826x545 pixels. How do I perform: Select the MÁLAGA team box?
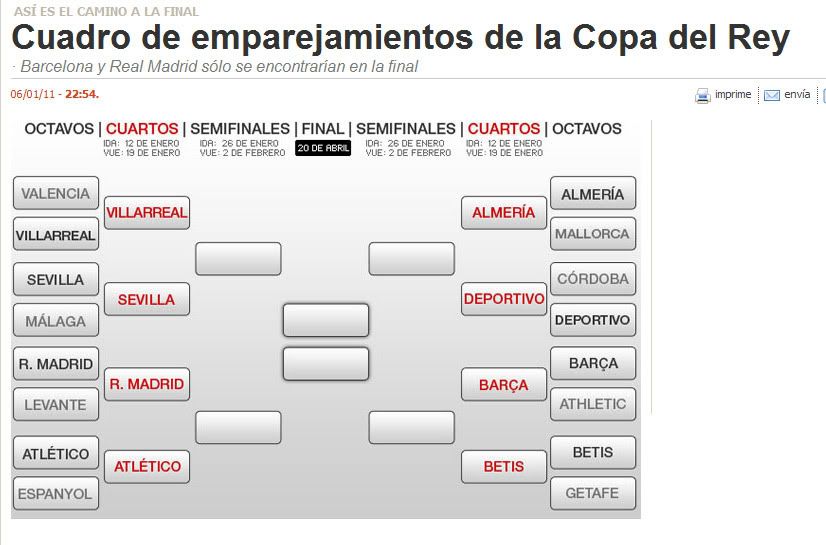click(x=56, y=321)
